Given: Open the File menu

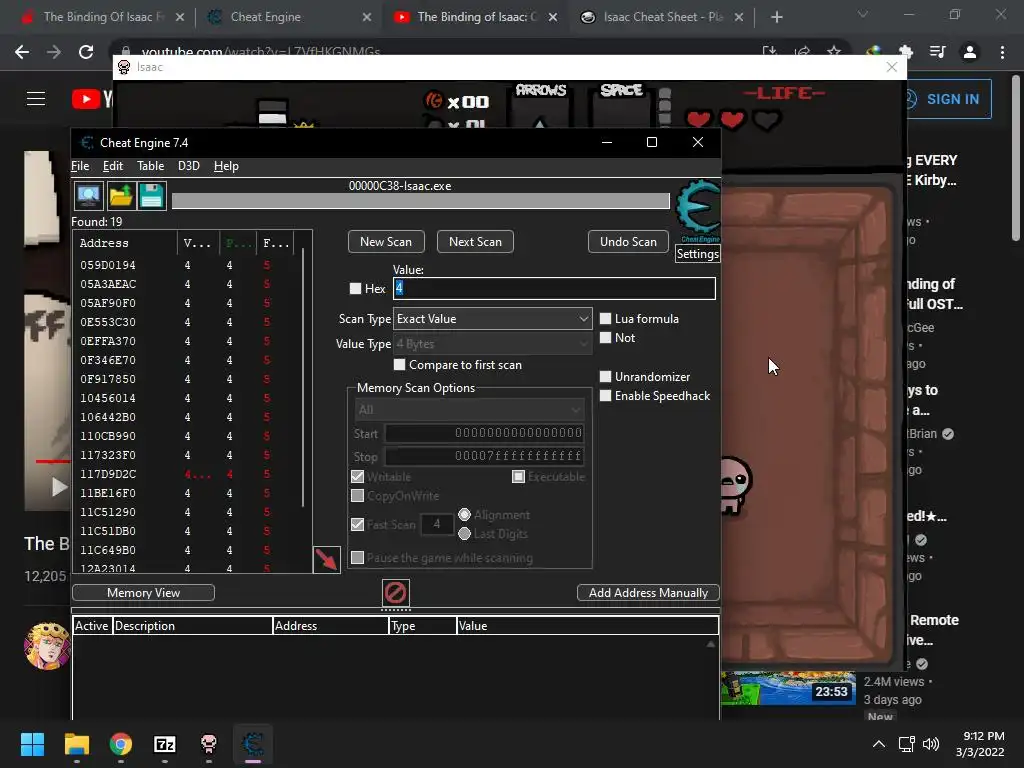Looking at the screenshot, I should (x=80, y=166).
